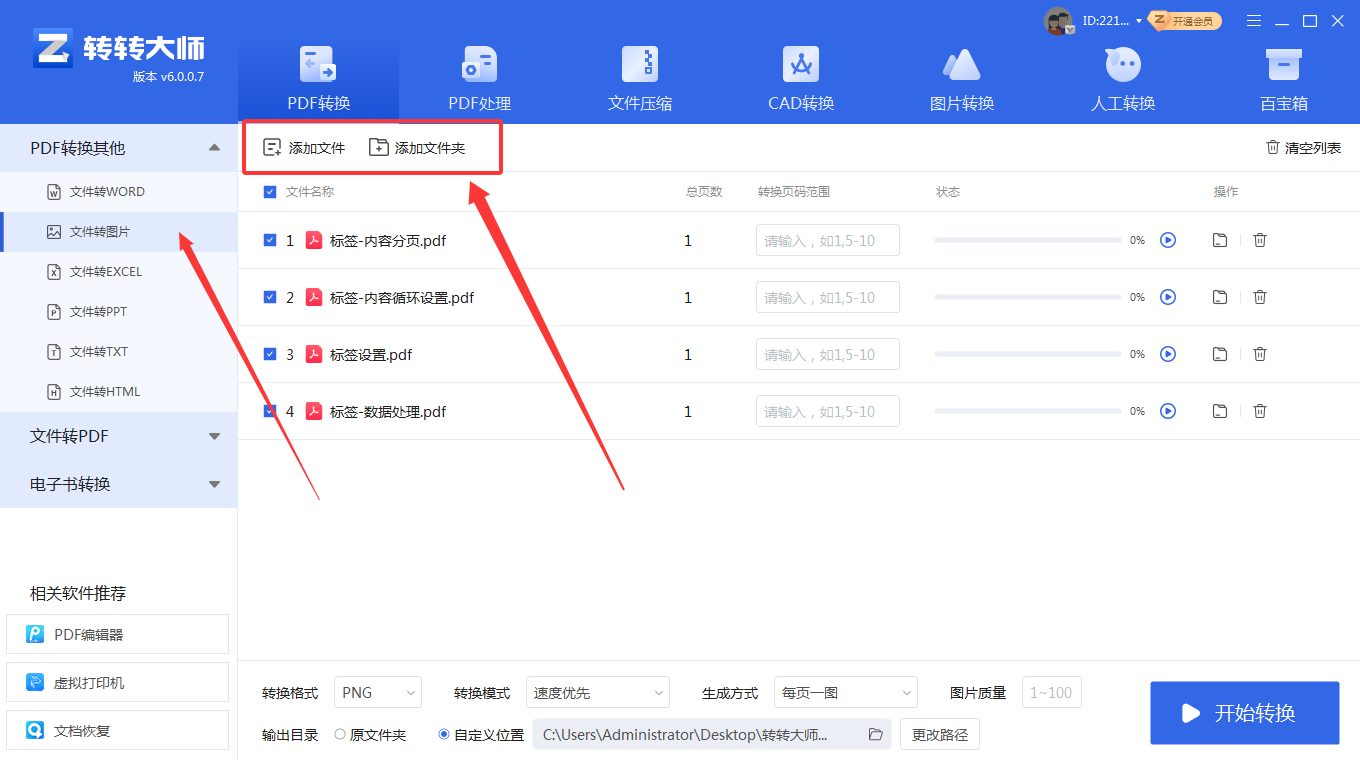The image size is (1360, 760).
Task: Click 清空列表 to clear the list
Action: point(1303,148)
